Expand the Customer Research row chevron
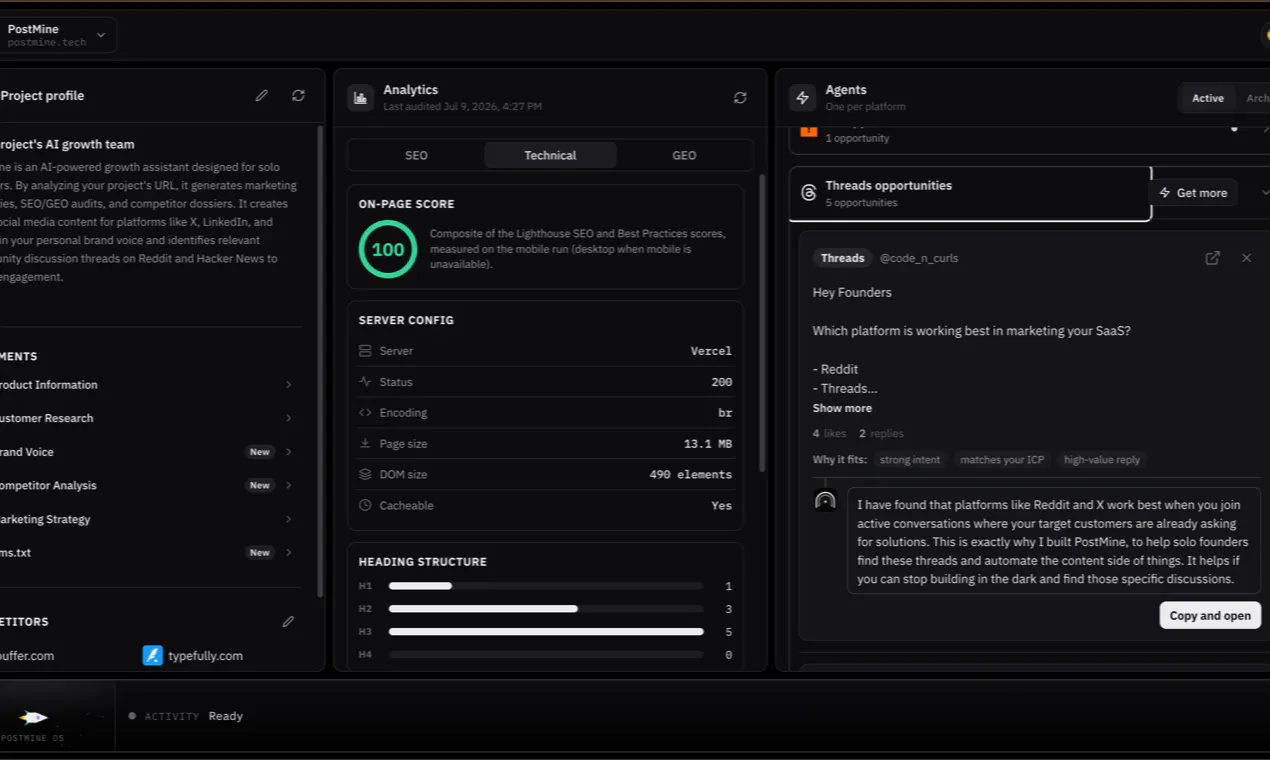This screenshot has width=1270, height=760. [x=288, y=418]
